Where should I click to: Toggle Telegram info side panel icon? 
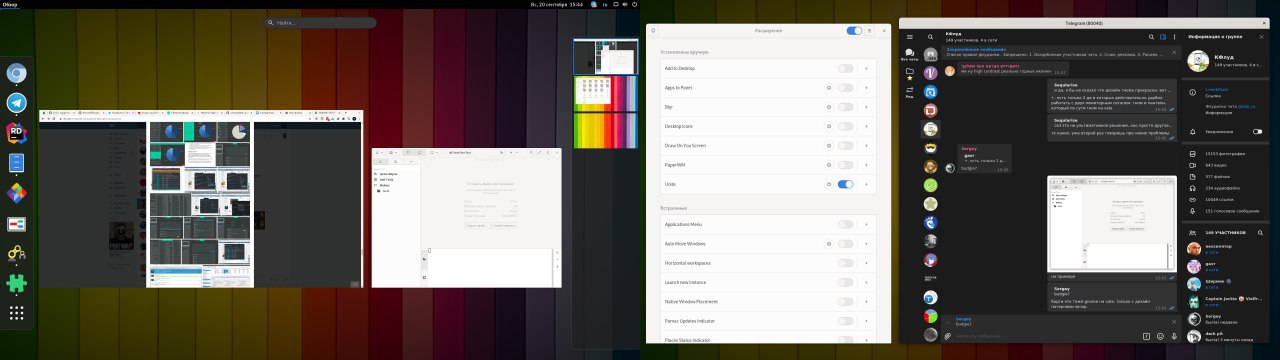pyautogui.click(x=1162, y=36)
